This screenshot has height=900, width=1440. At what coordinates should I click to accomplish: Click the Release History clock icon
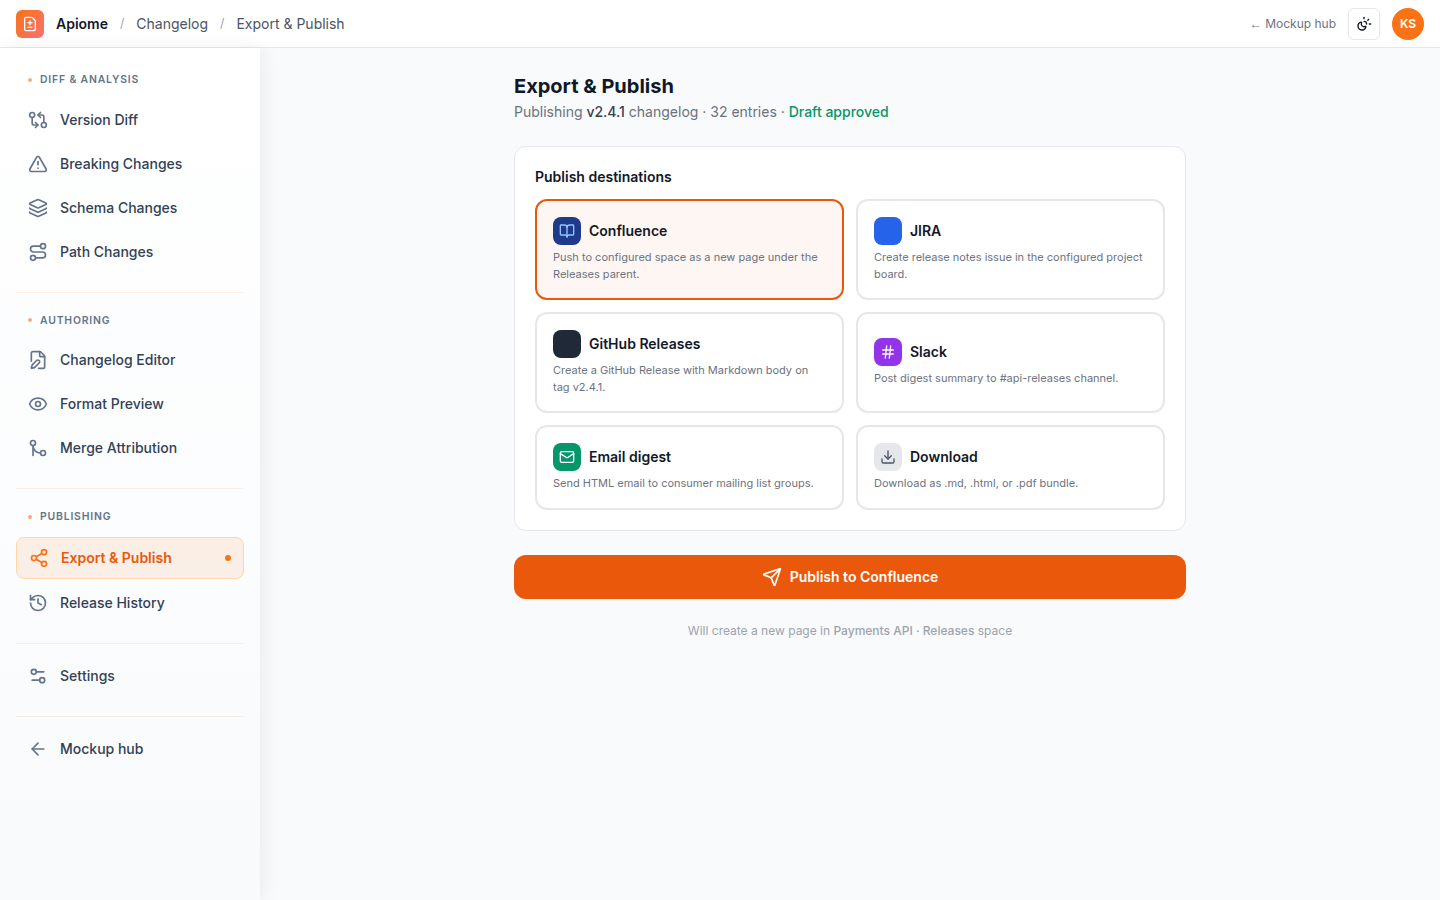pyautogui.click(x=38, y=603)
